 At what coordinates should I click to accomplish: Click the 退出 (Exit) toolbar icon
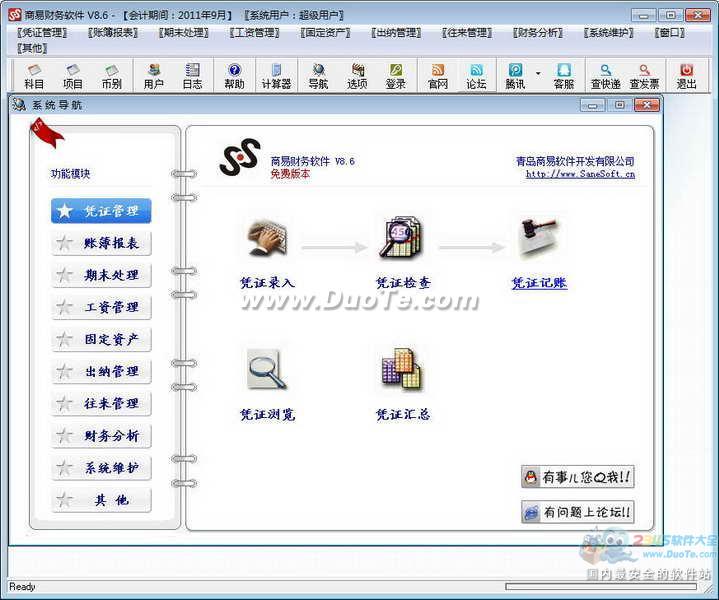tap(686, 76)
